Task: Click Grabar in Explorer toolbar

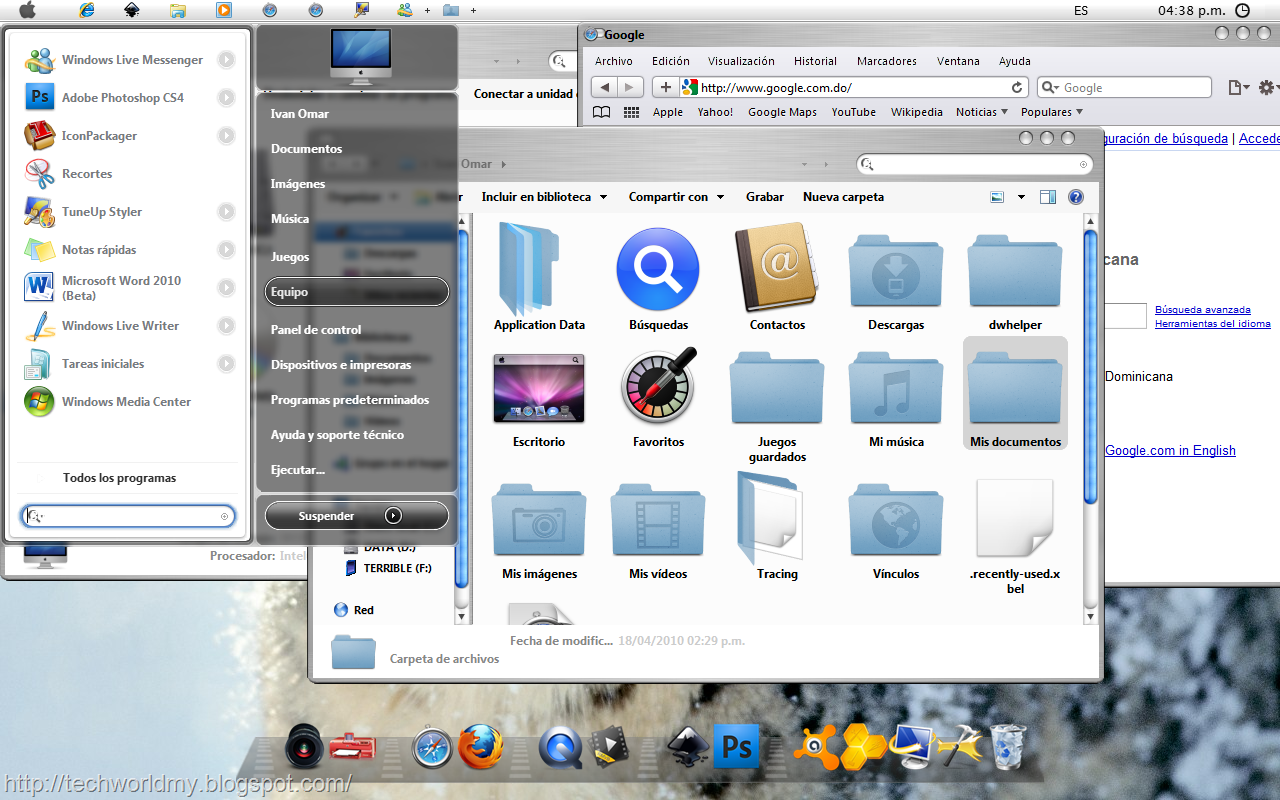Action: (x=765, y=197)
